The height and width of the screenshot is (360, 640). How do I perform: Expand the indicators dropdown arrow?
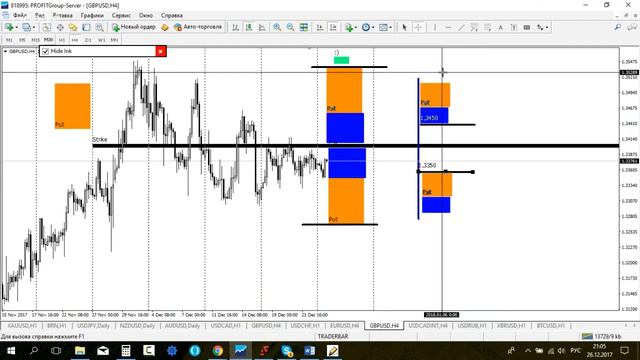356,27
